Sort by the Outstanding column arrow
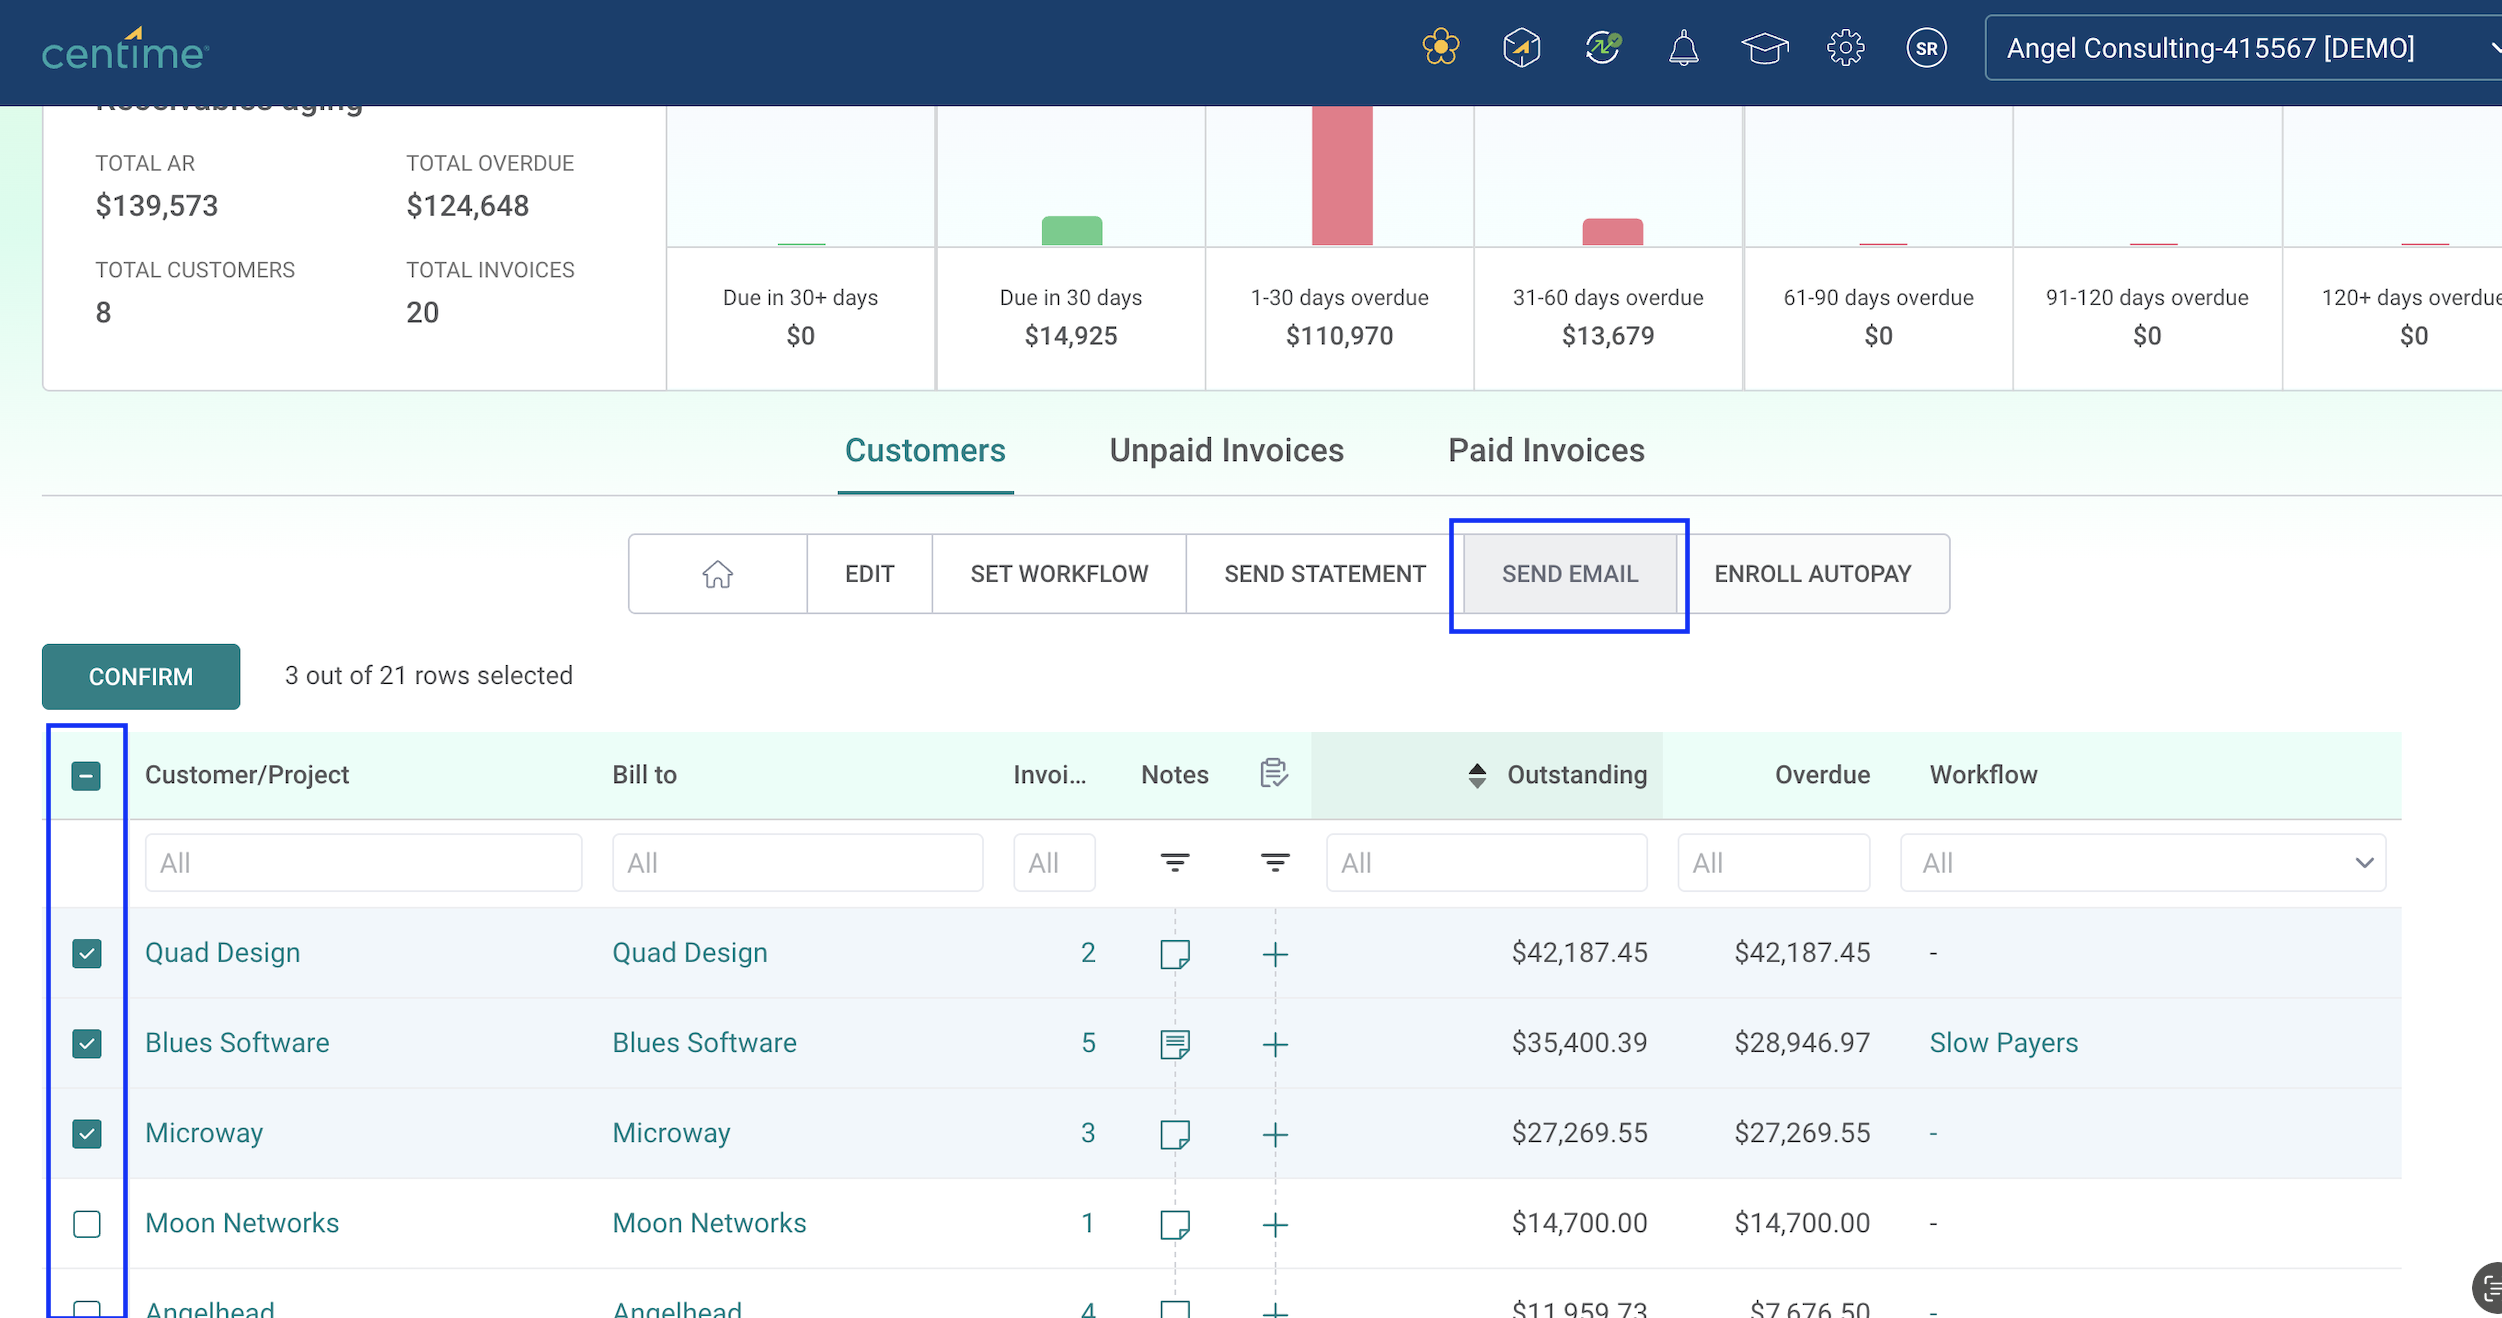 pyautogui.click(x=1476, y=776)
